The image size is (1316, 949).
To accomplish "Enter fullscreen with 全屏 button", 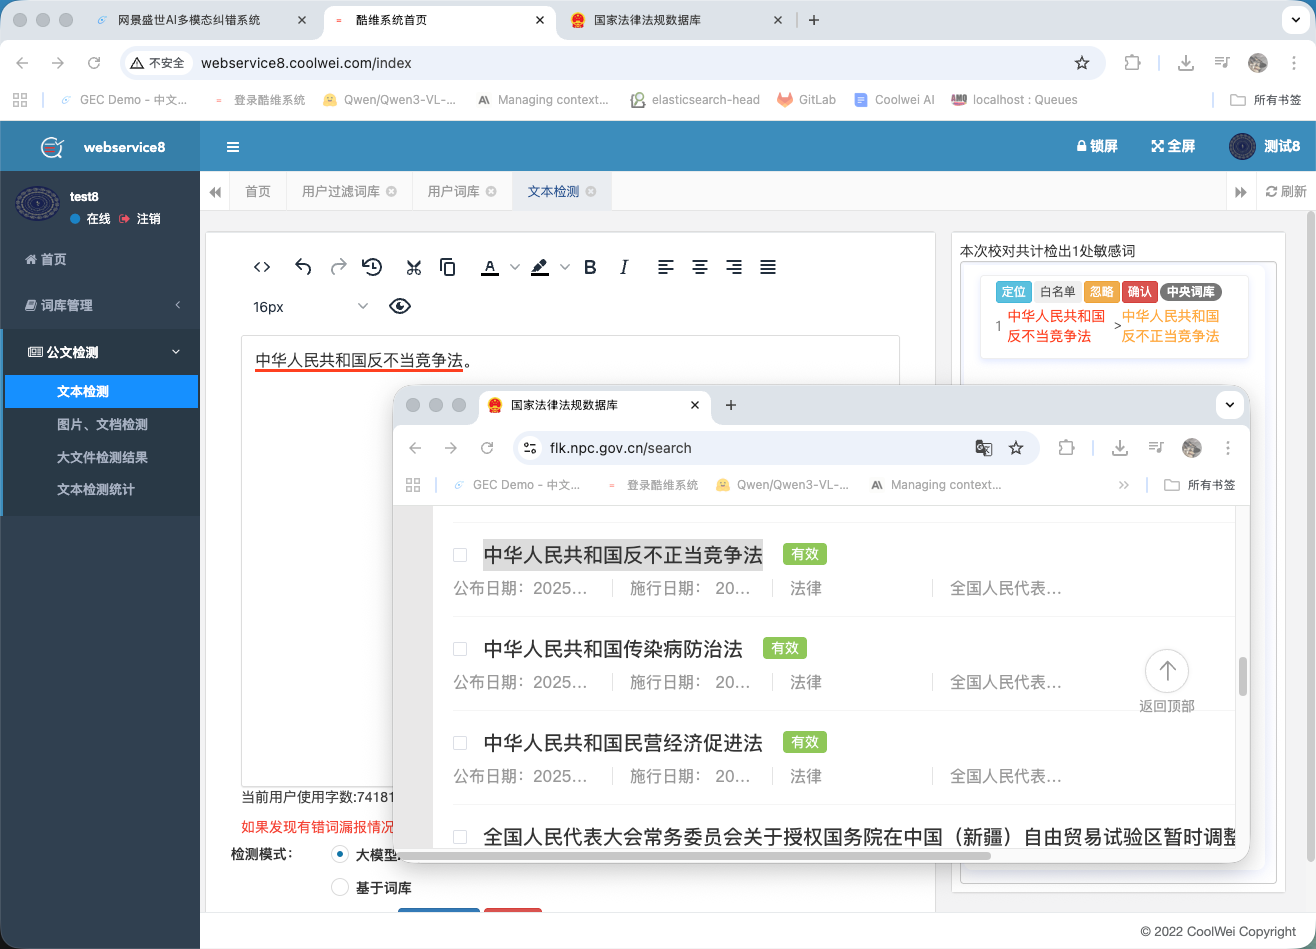I will (1173, 146).
